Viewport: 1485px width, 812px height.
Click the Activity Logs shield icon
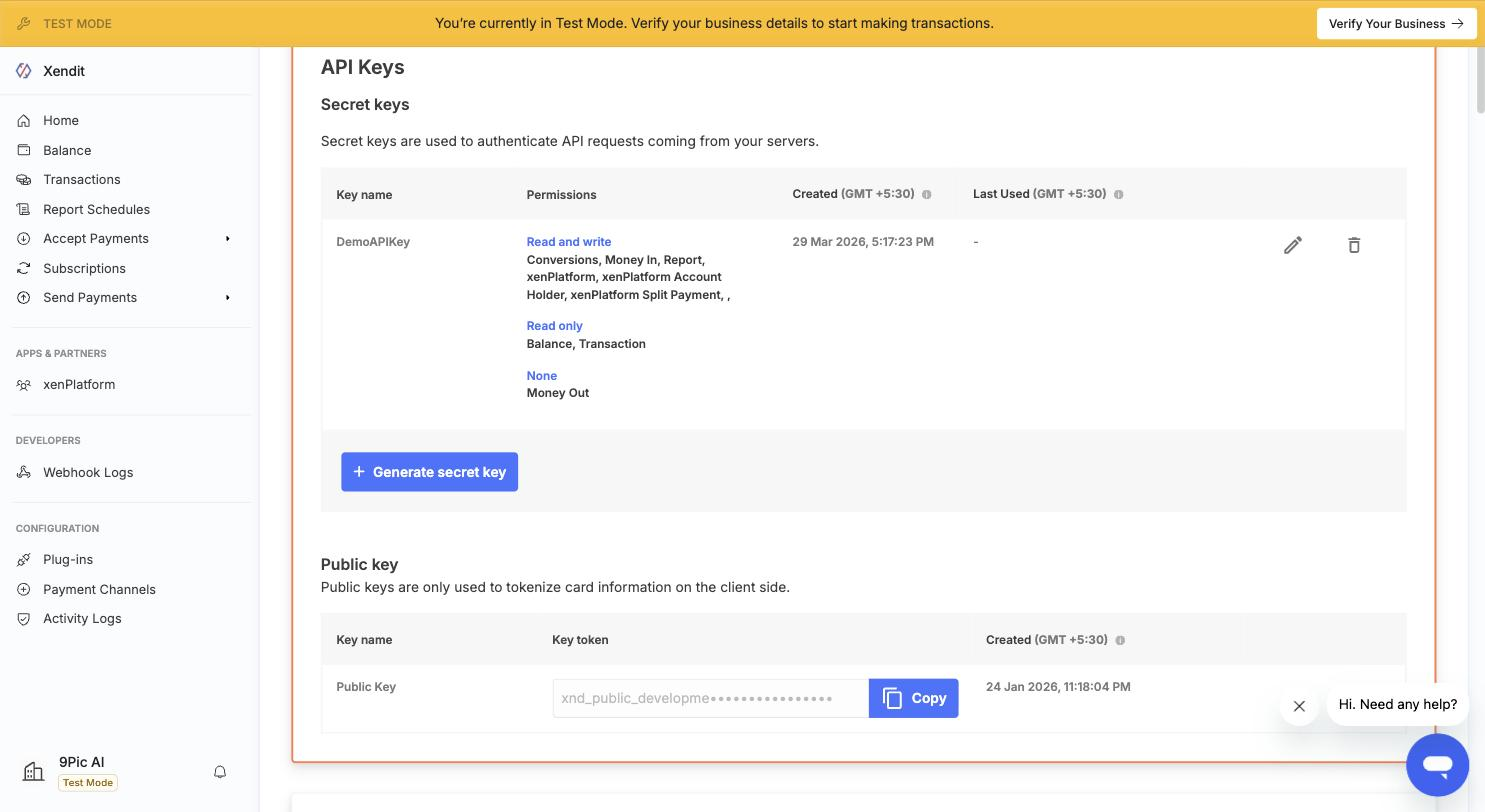pos(24,619)
